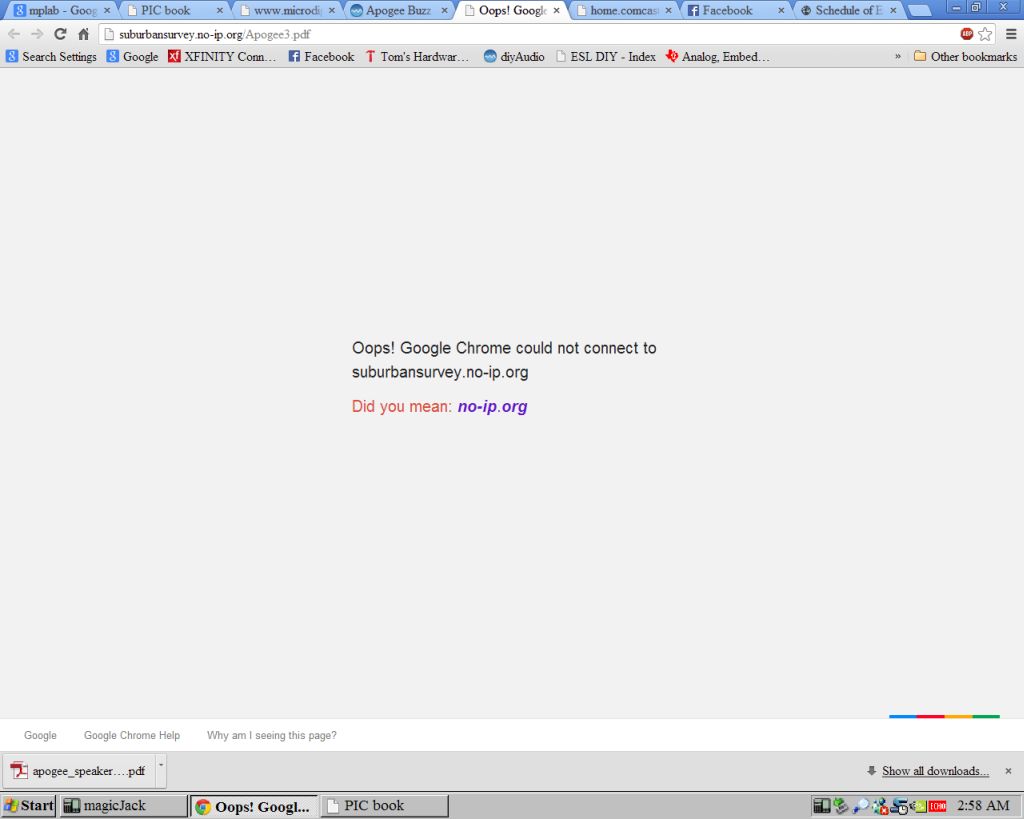Click the magnifier system tray icon

(861, 807)
